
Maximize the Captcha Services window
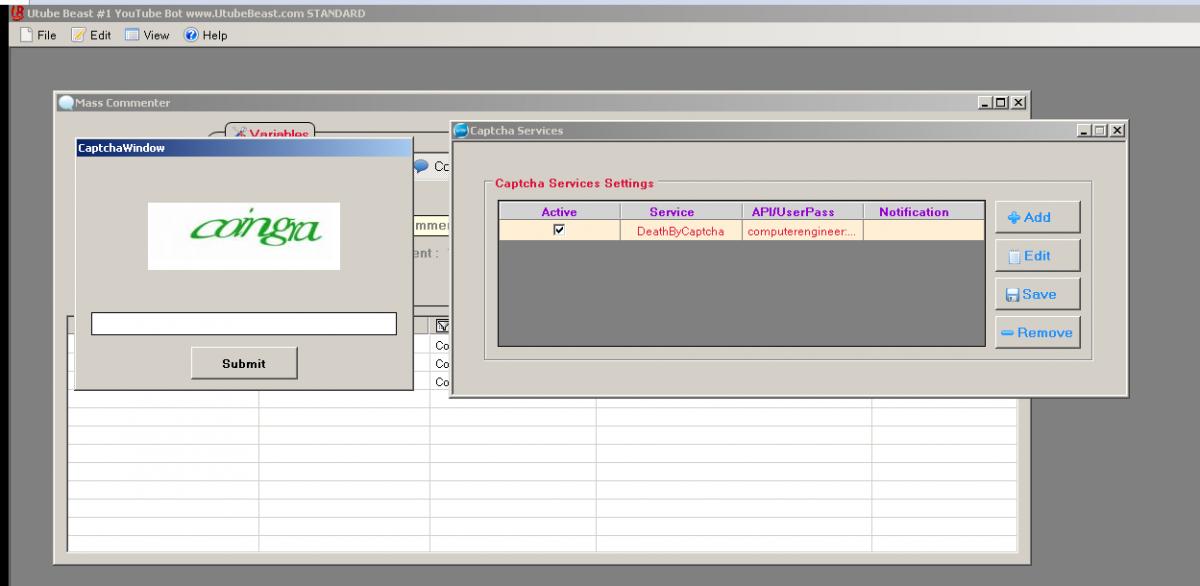coord(1102,131)
